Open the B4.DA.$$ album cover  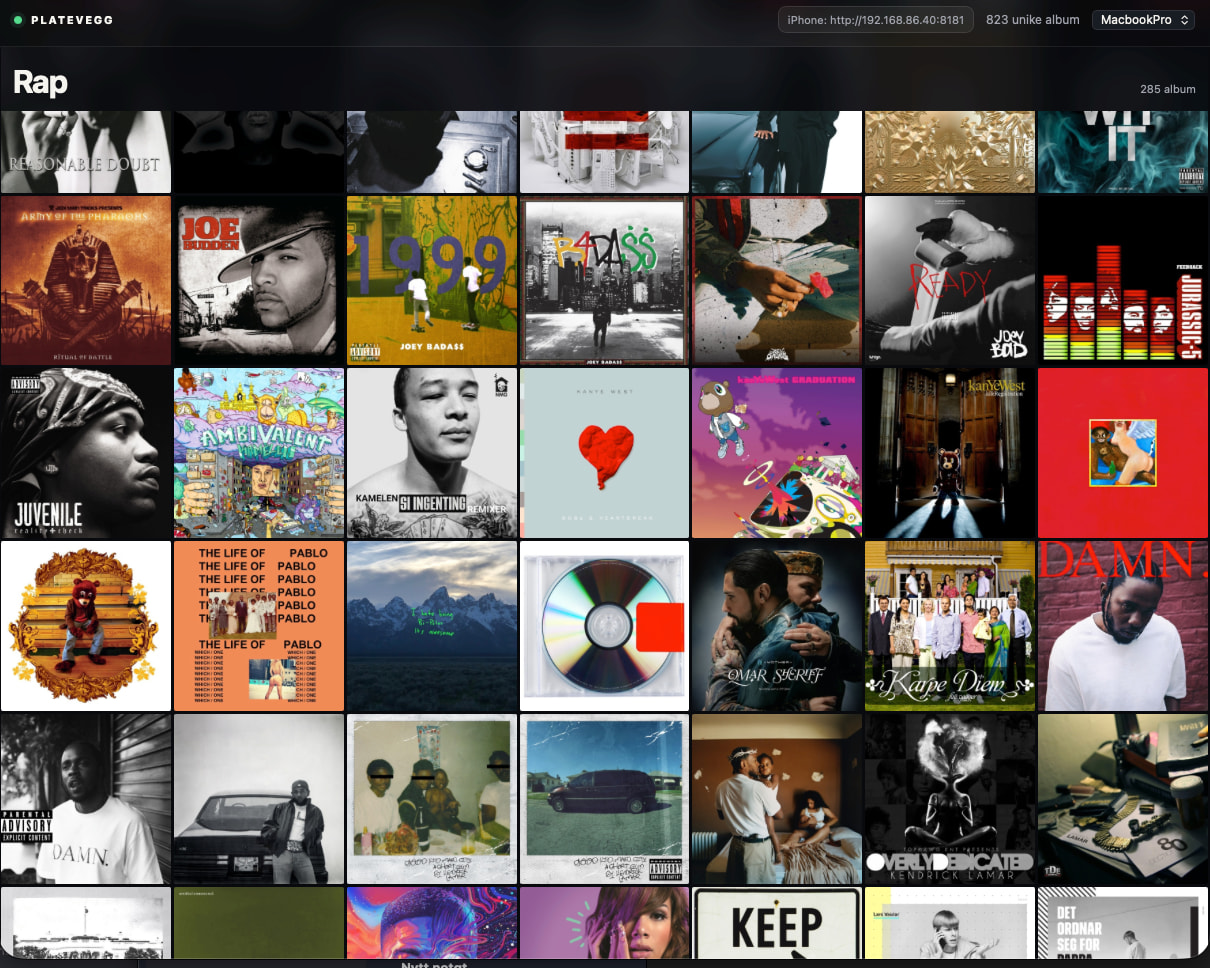pyautogui.click(x=605, y=280)
